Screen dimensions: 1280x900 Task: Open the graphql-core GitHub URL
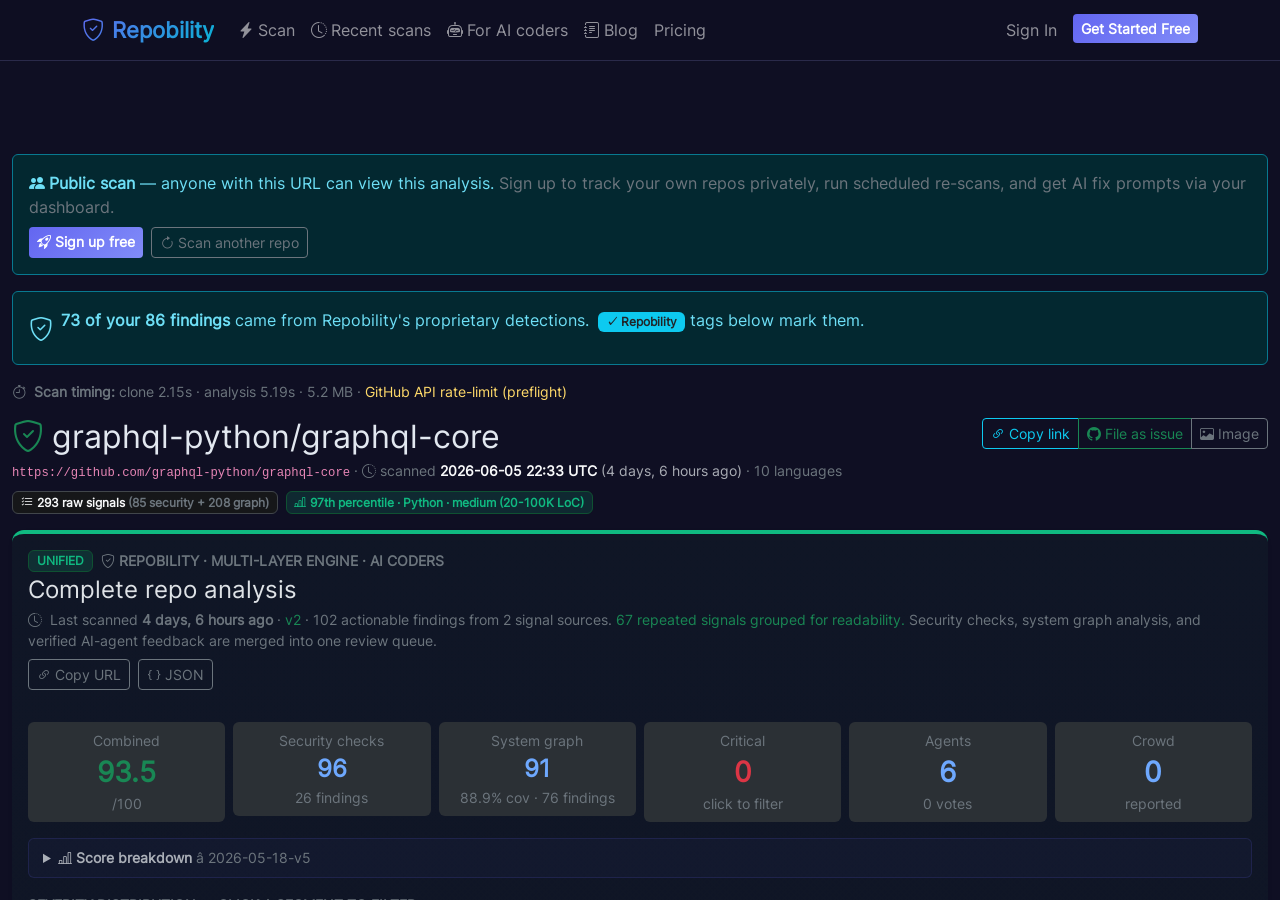coord(181,472)
